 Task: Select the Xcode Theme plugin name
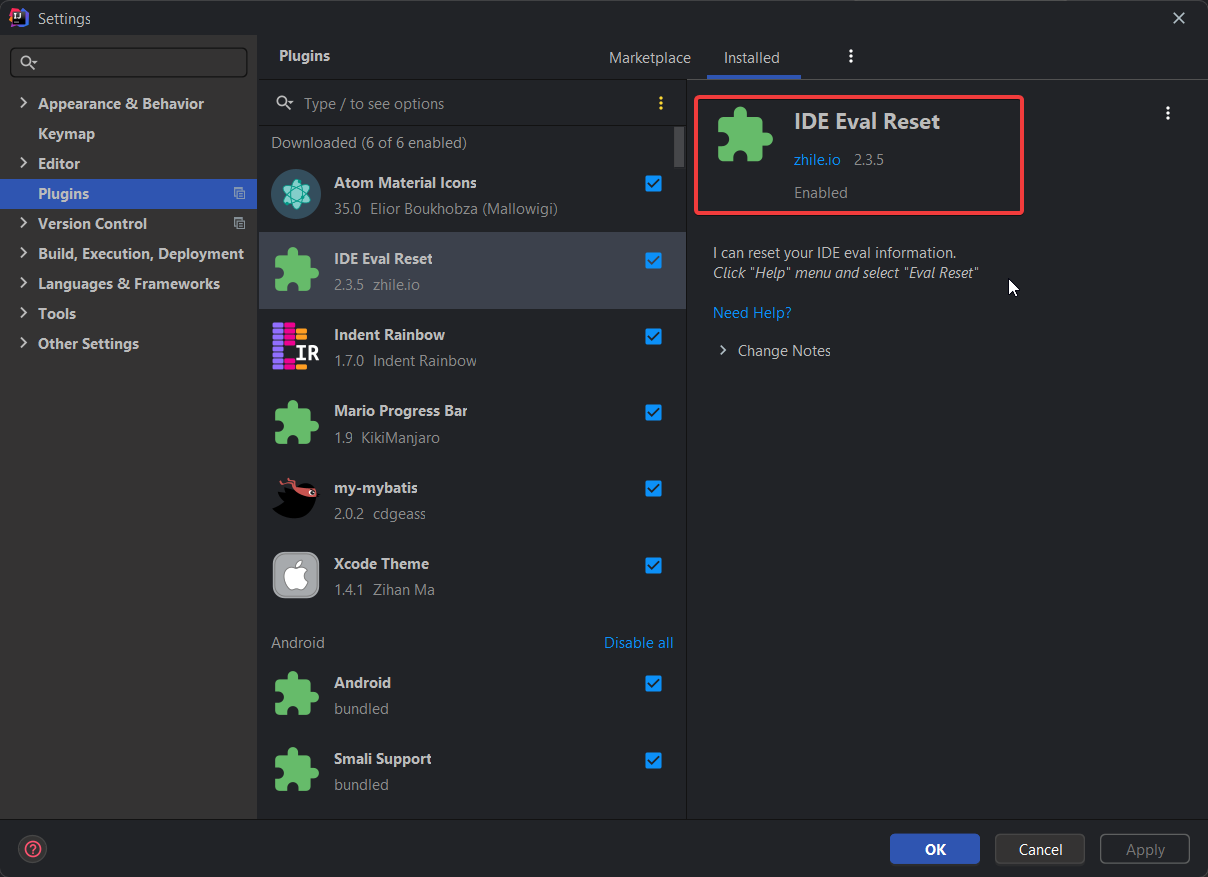[381, 563]
